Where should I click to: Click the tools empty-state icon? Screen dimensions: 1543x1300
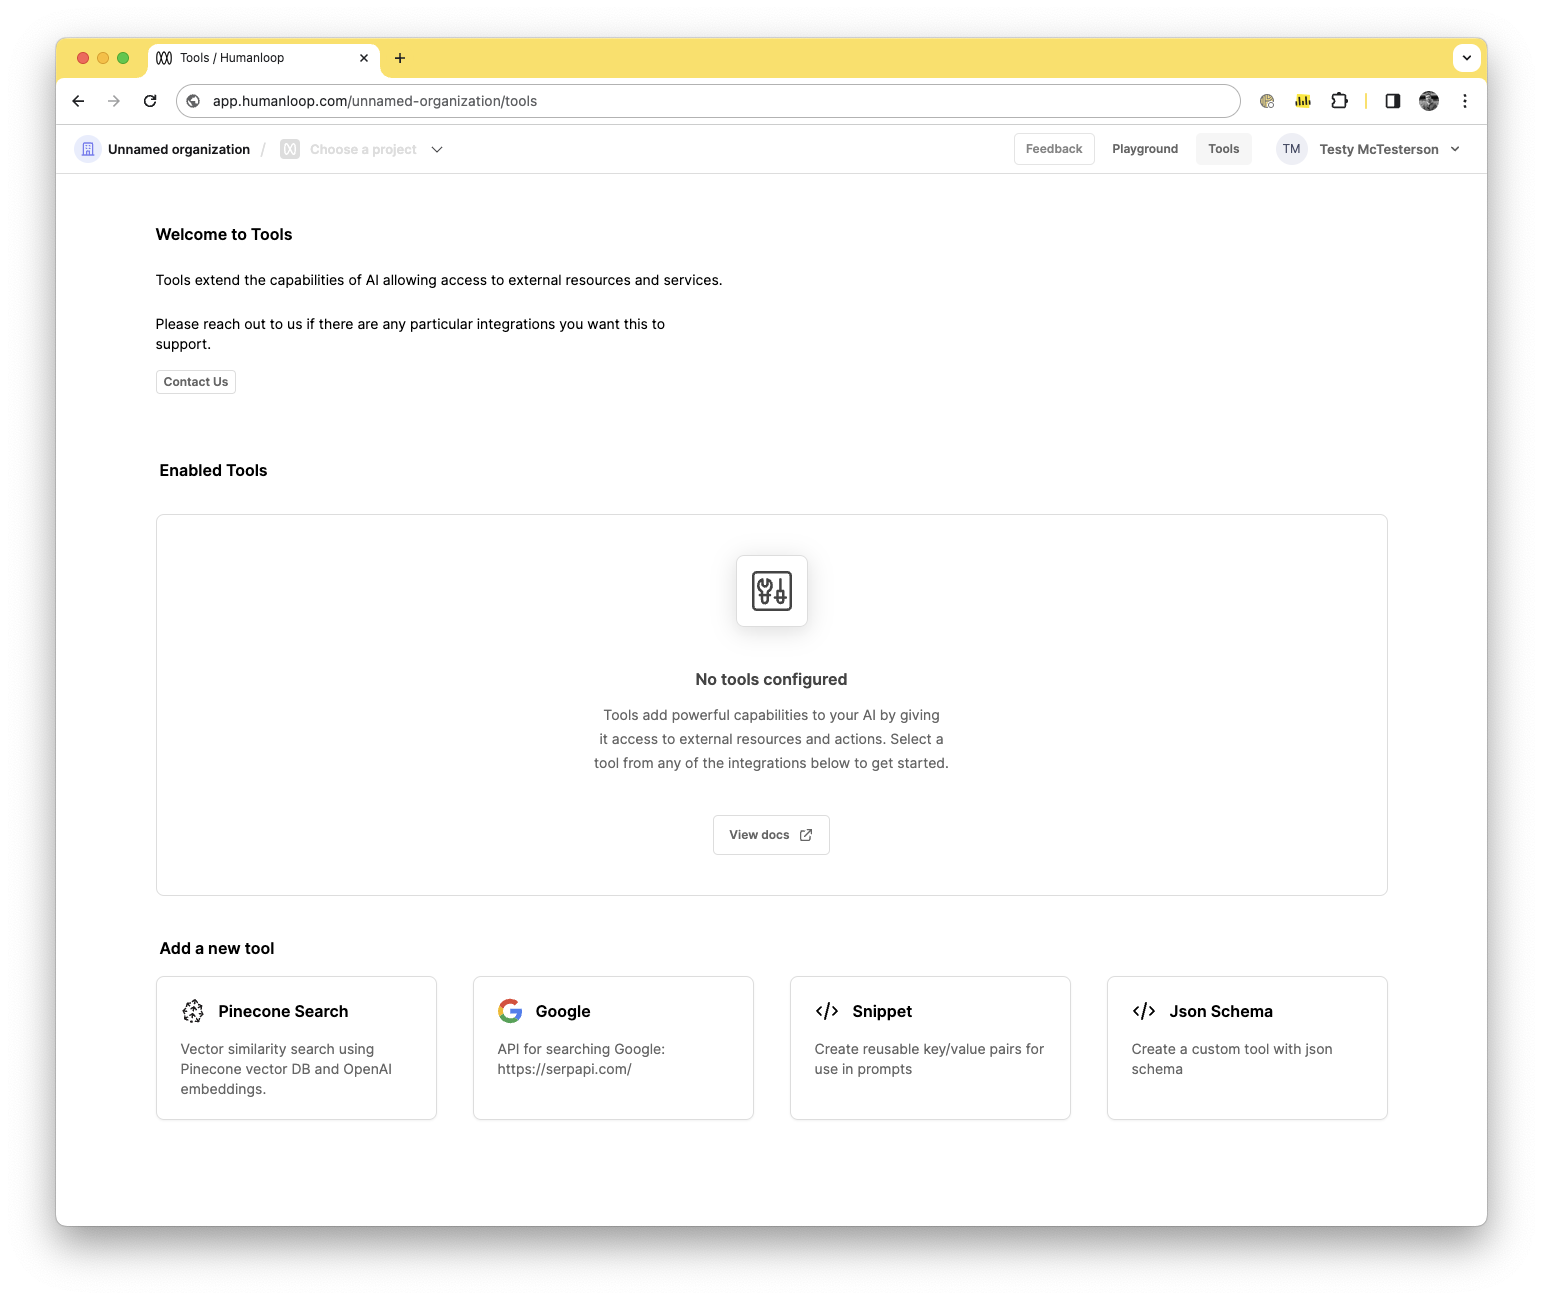pos(772,591)
